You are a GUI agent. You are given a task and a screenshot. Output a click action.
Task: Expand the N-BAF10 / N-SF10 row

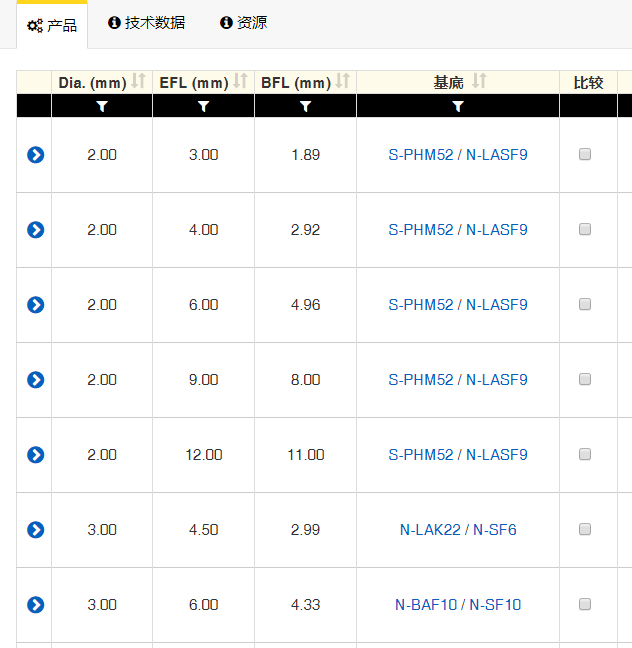36,605
